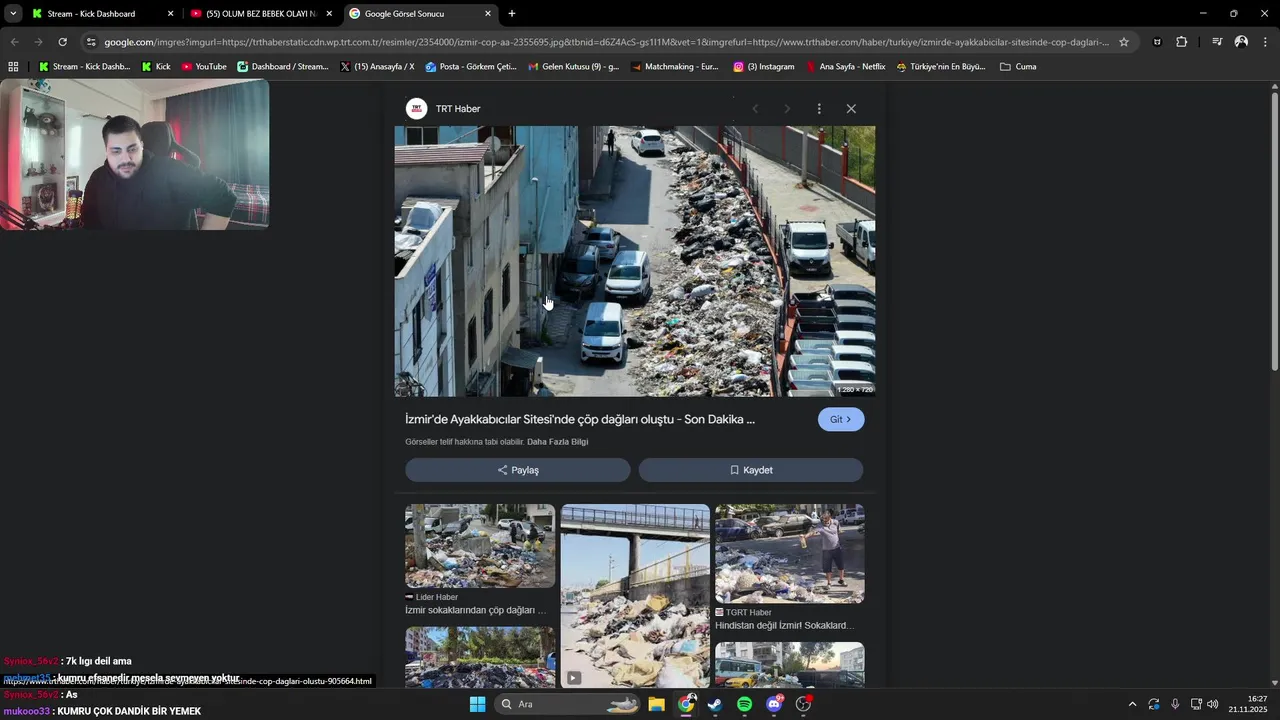Open Steam from the taskbar

(x=715, y=704)
